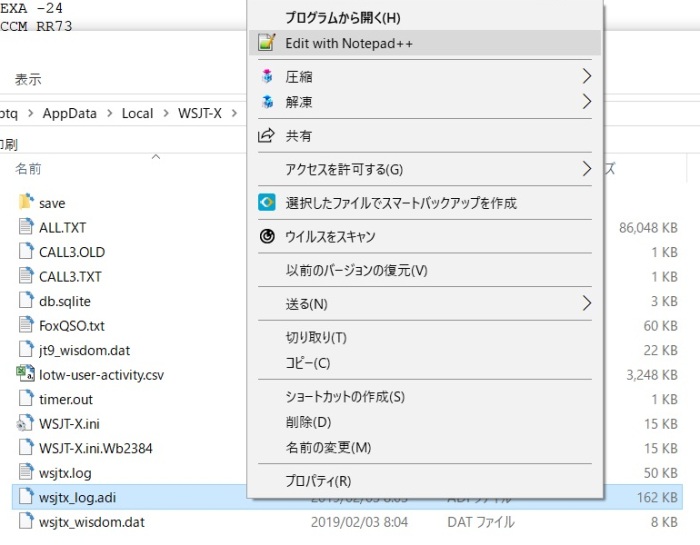Click the CALL3.TXT file icon

click(x=26, y=276)
